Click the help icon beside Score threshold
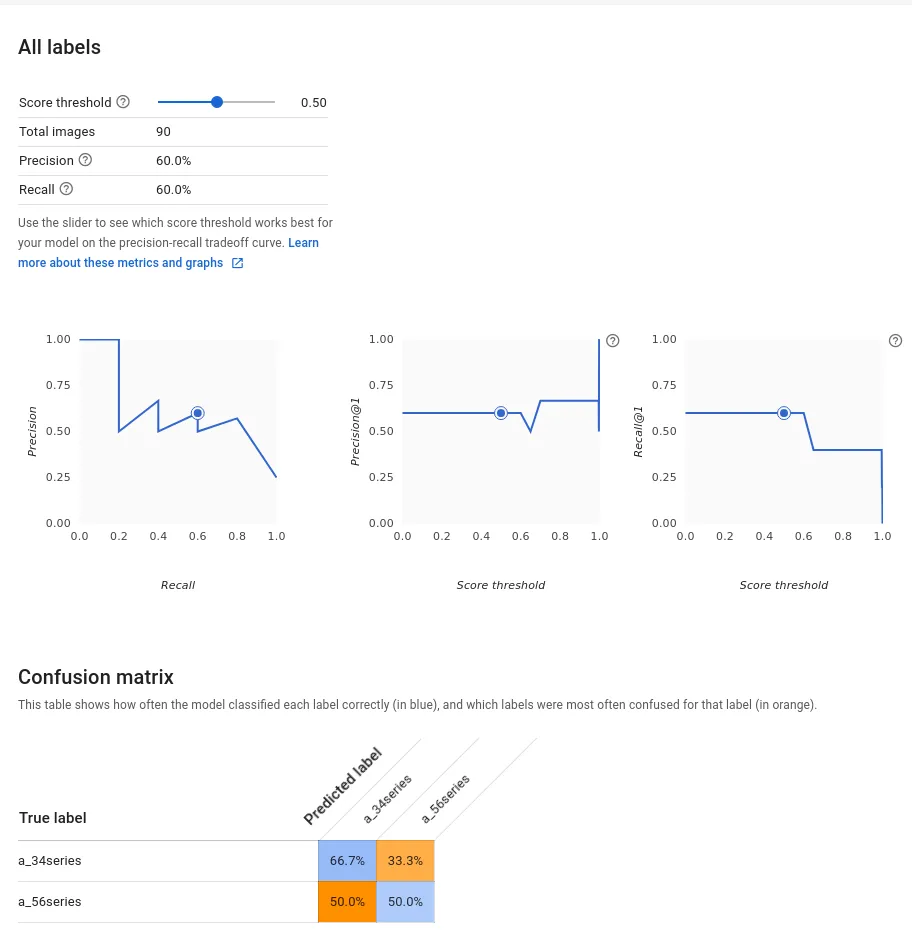The height and width of the screenshot is (934, 912). (x=123, y=102)
